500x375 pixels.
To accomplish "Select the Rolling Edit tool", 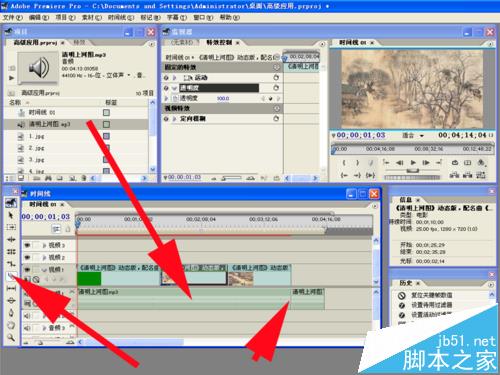I will pos(11,251).
